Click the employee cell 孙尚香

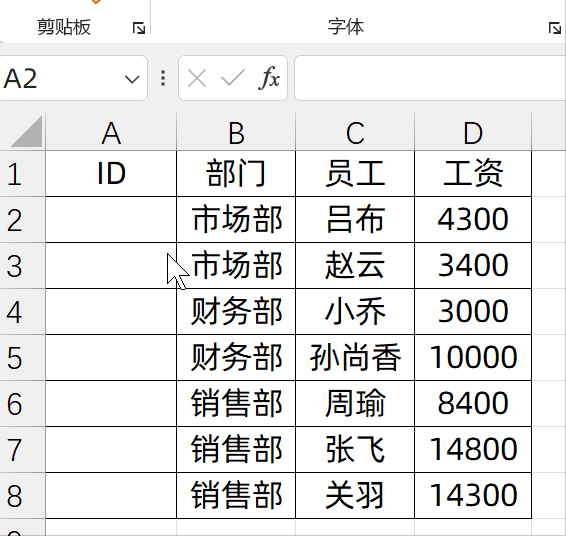click(355, 357)
